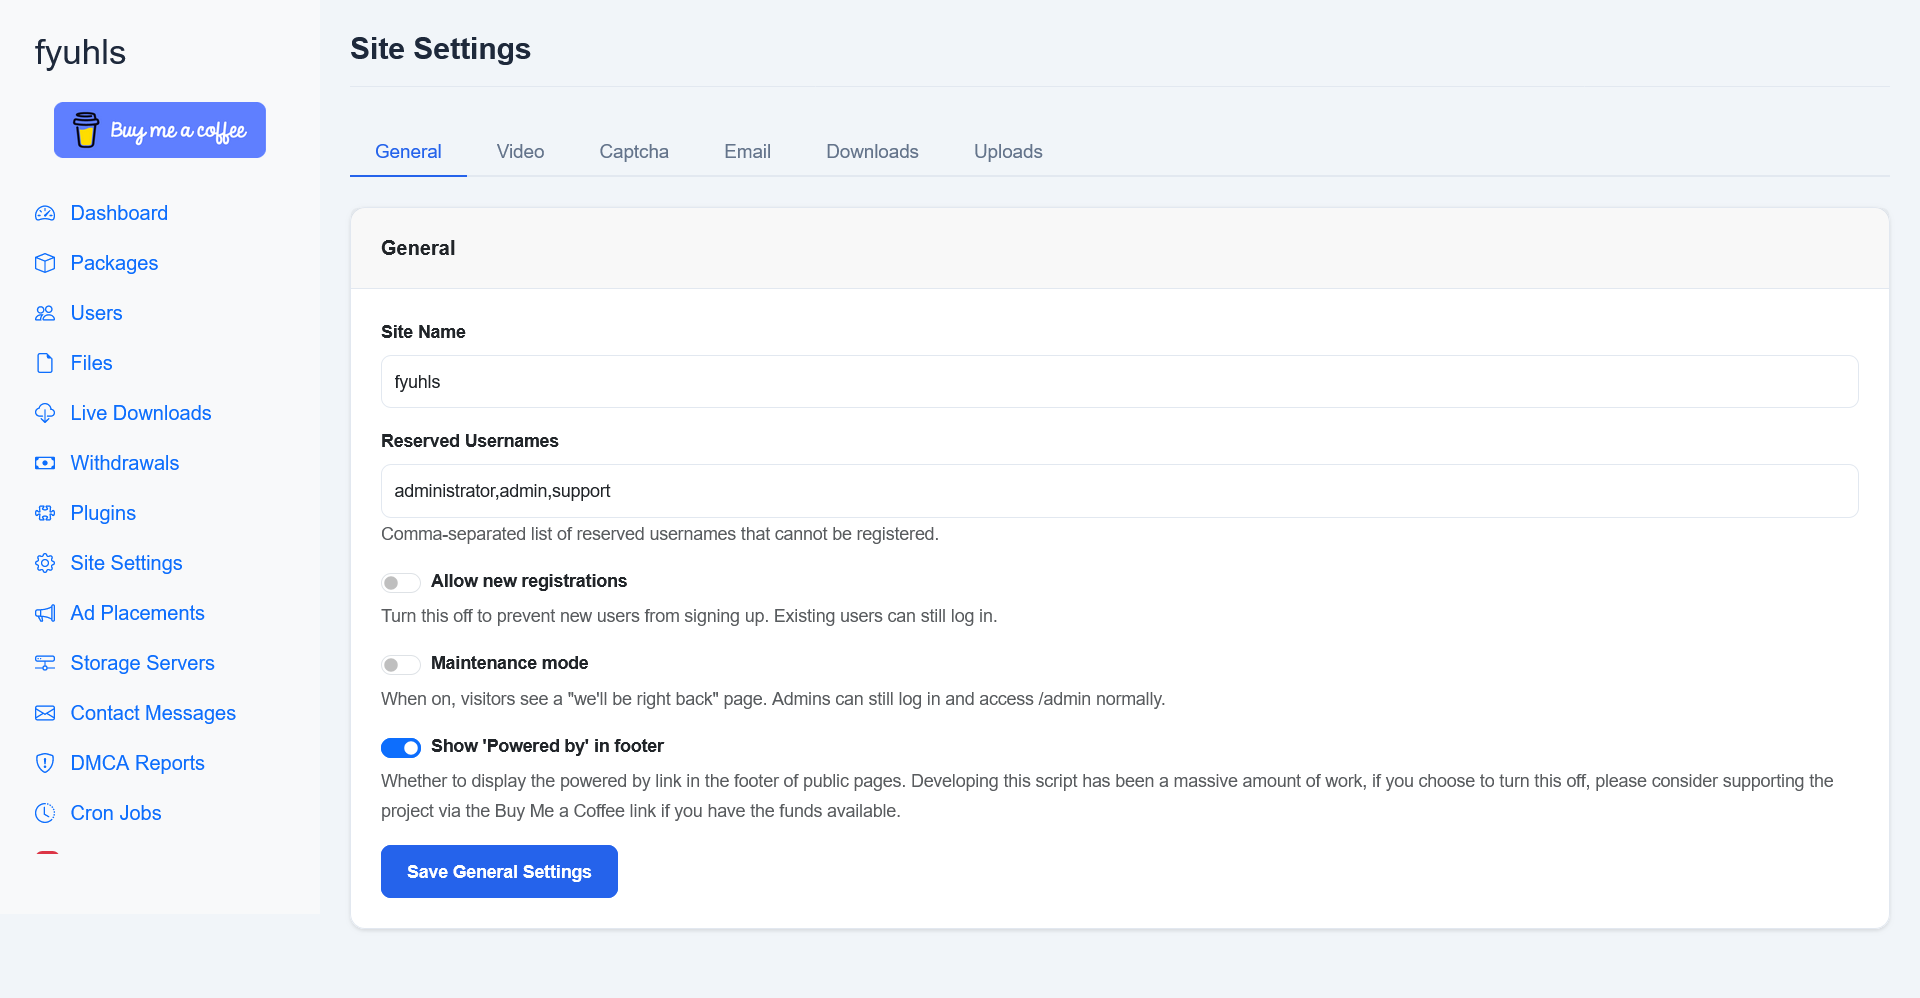This screenshot has height=998, width=1920.
Task: Turn on Maintenance mode switch
Action: coord(400,664)
